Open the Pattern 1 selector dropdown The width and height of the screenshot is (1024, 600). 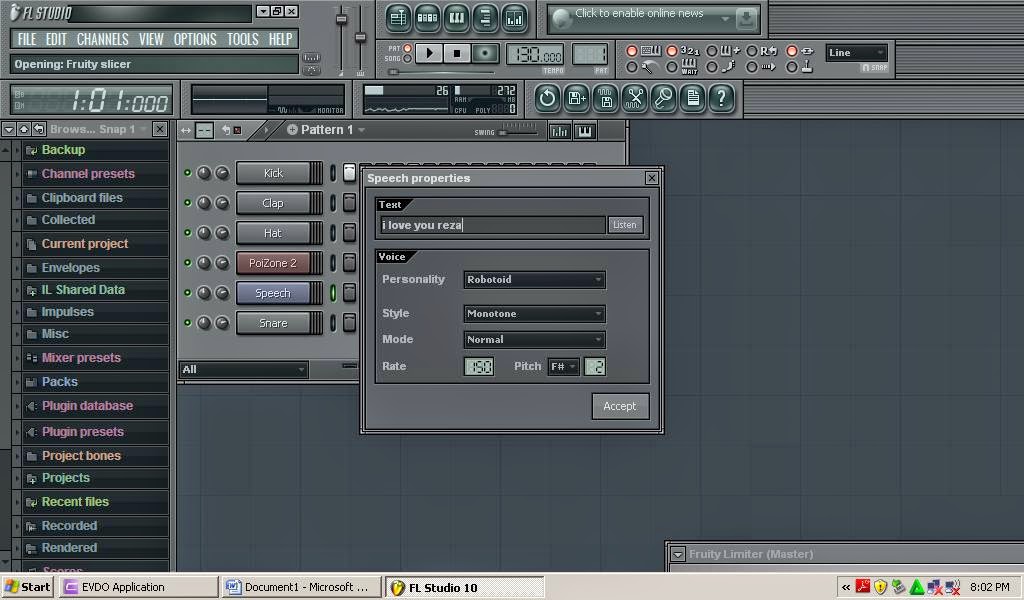pyautogui.click(x=326, y=130)
